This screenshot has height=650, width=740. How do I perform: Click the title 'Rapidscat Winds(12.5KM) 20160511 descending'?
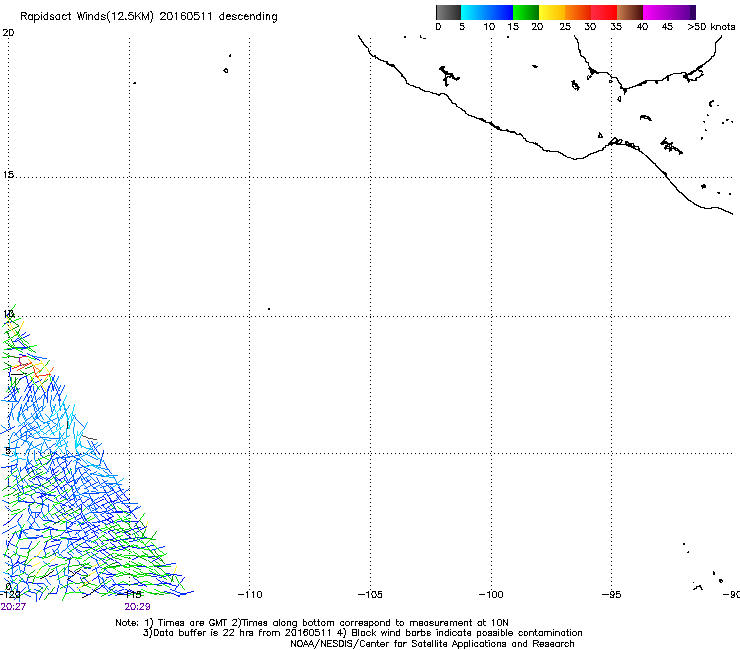click(149, 17)
